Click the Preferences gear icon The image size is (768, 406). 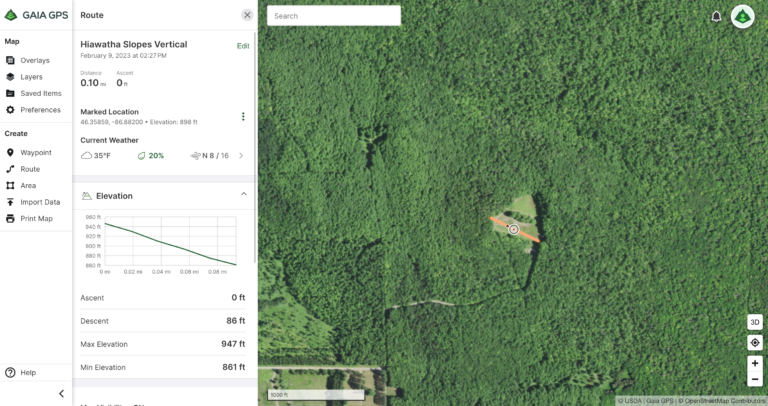point(10,110)
